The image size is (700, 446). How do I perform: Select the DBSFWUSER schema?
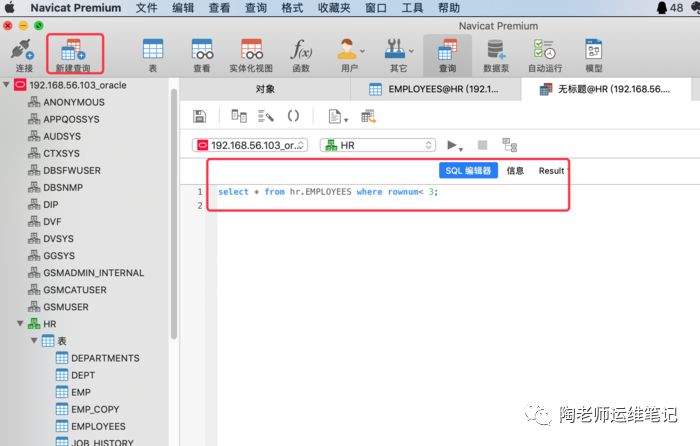72,171
